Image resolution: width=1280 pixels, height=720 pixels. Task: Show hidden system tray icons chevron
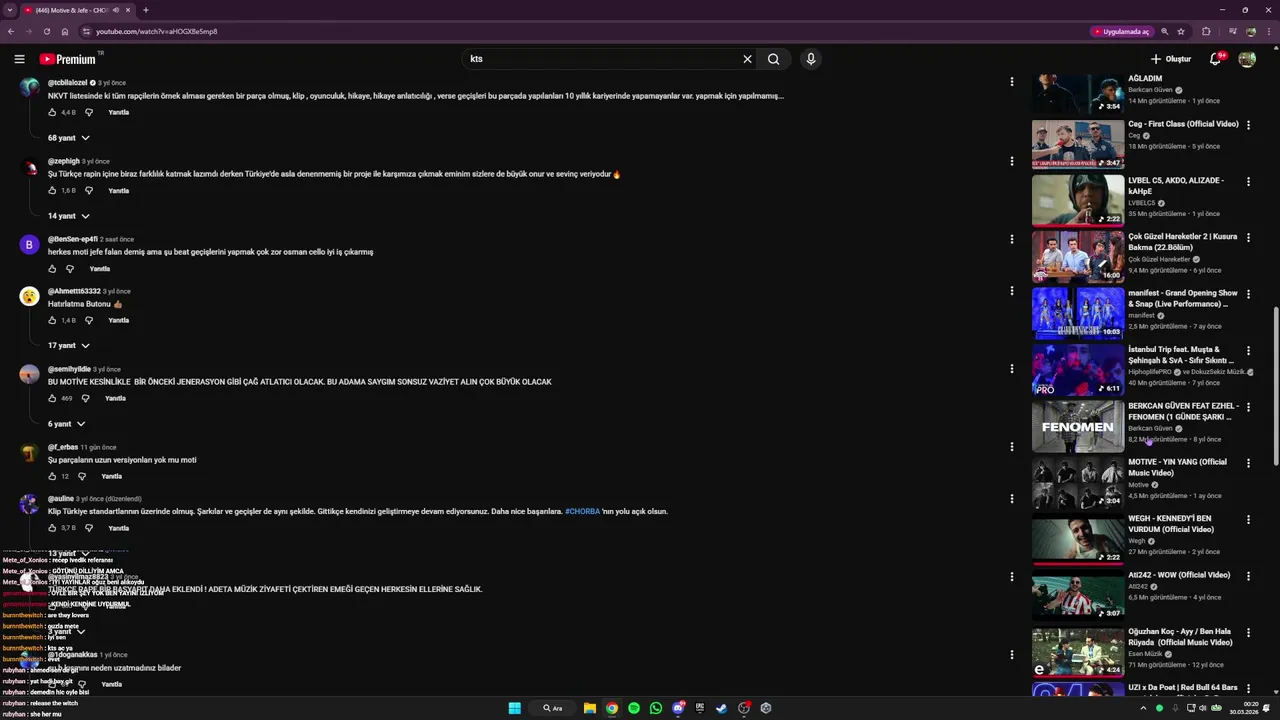click(x=1143, y=708)
